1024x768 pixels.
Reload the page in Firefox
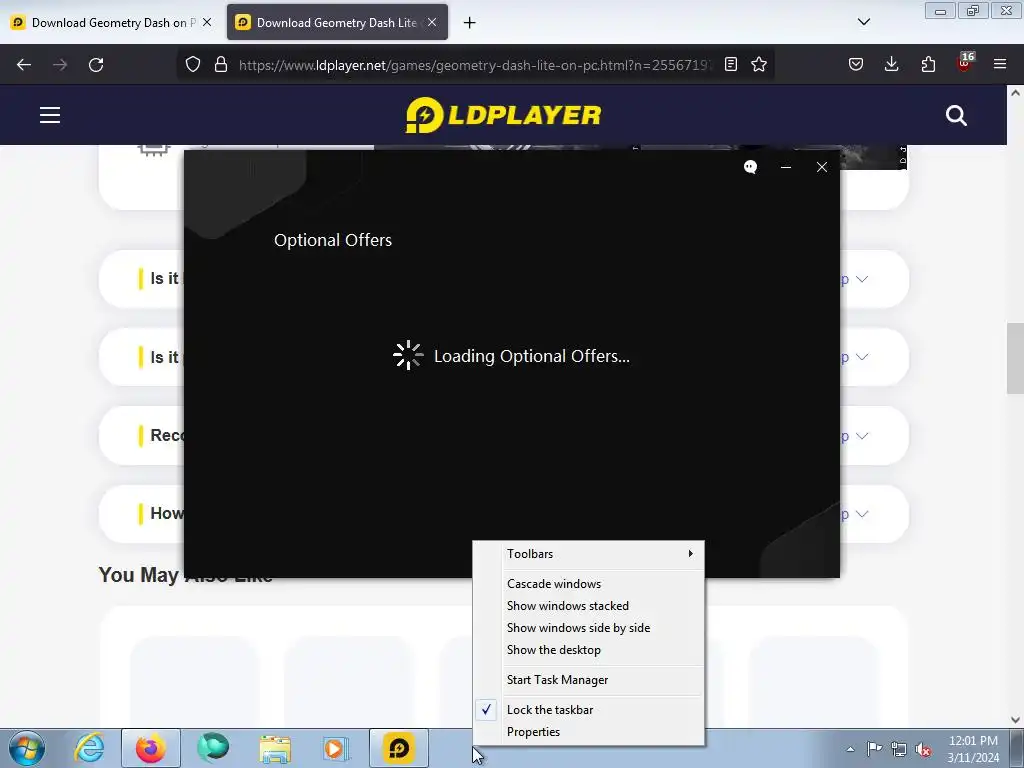pyautogui.click(x=96, y=65)
